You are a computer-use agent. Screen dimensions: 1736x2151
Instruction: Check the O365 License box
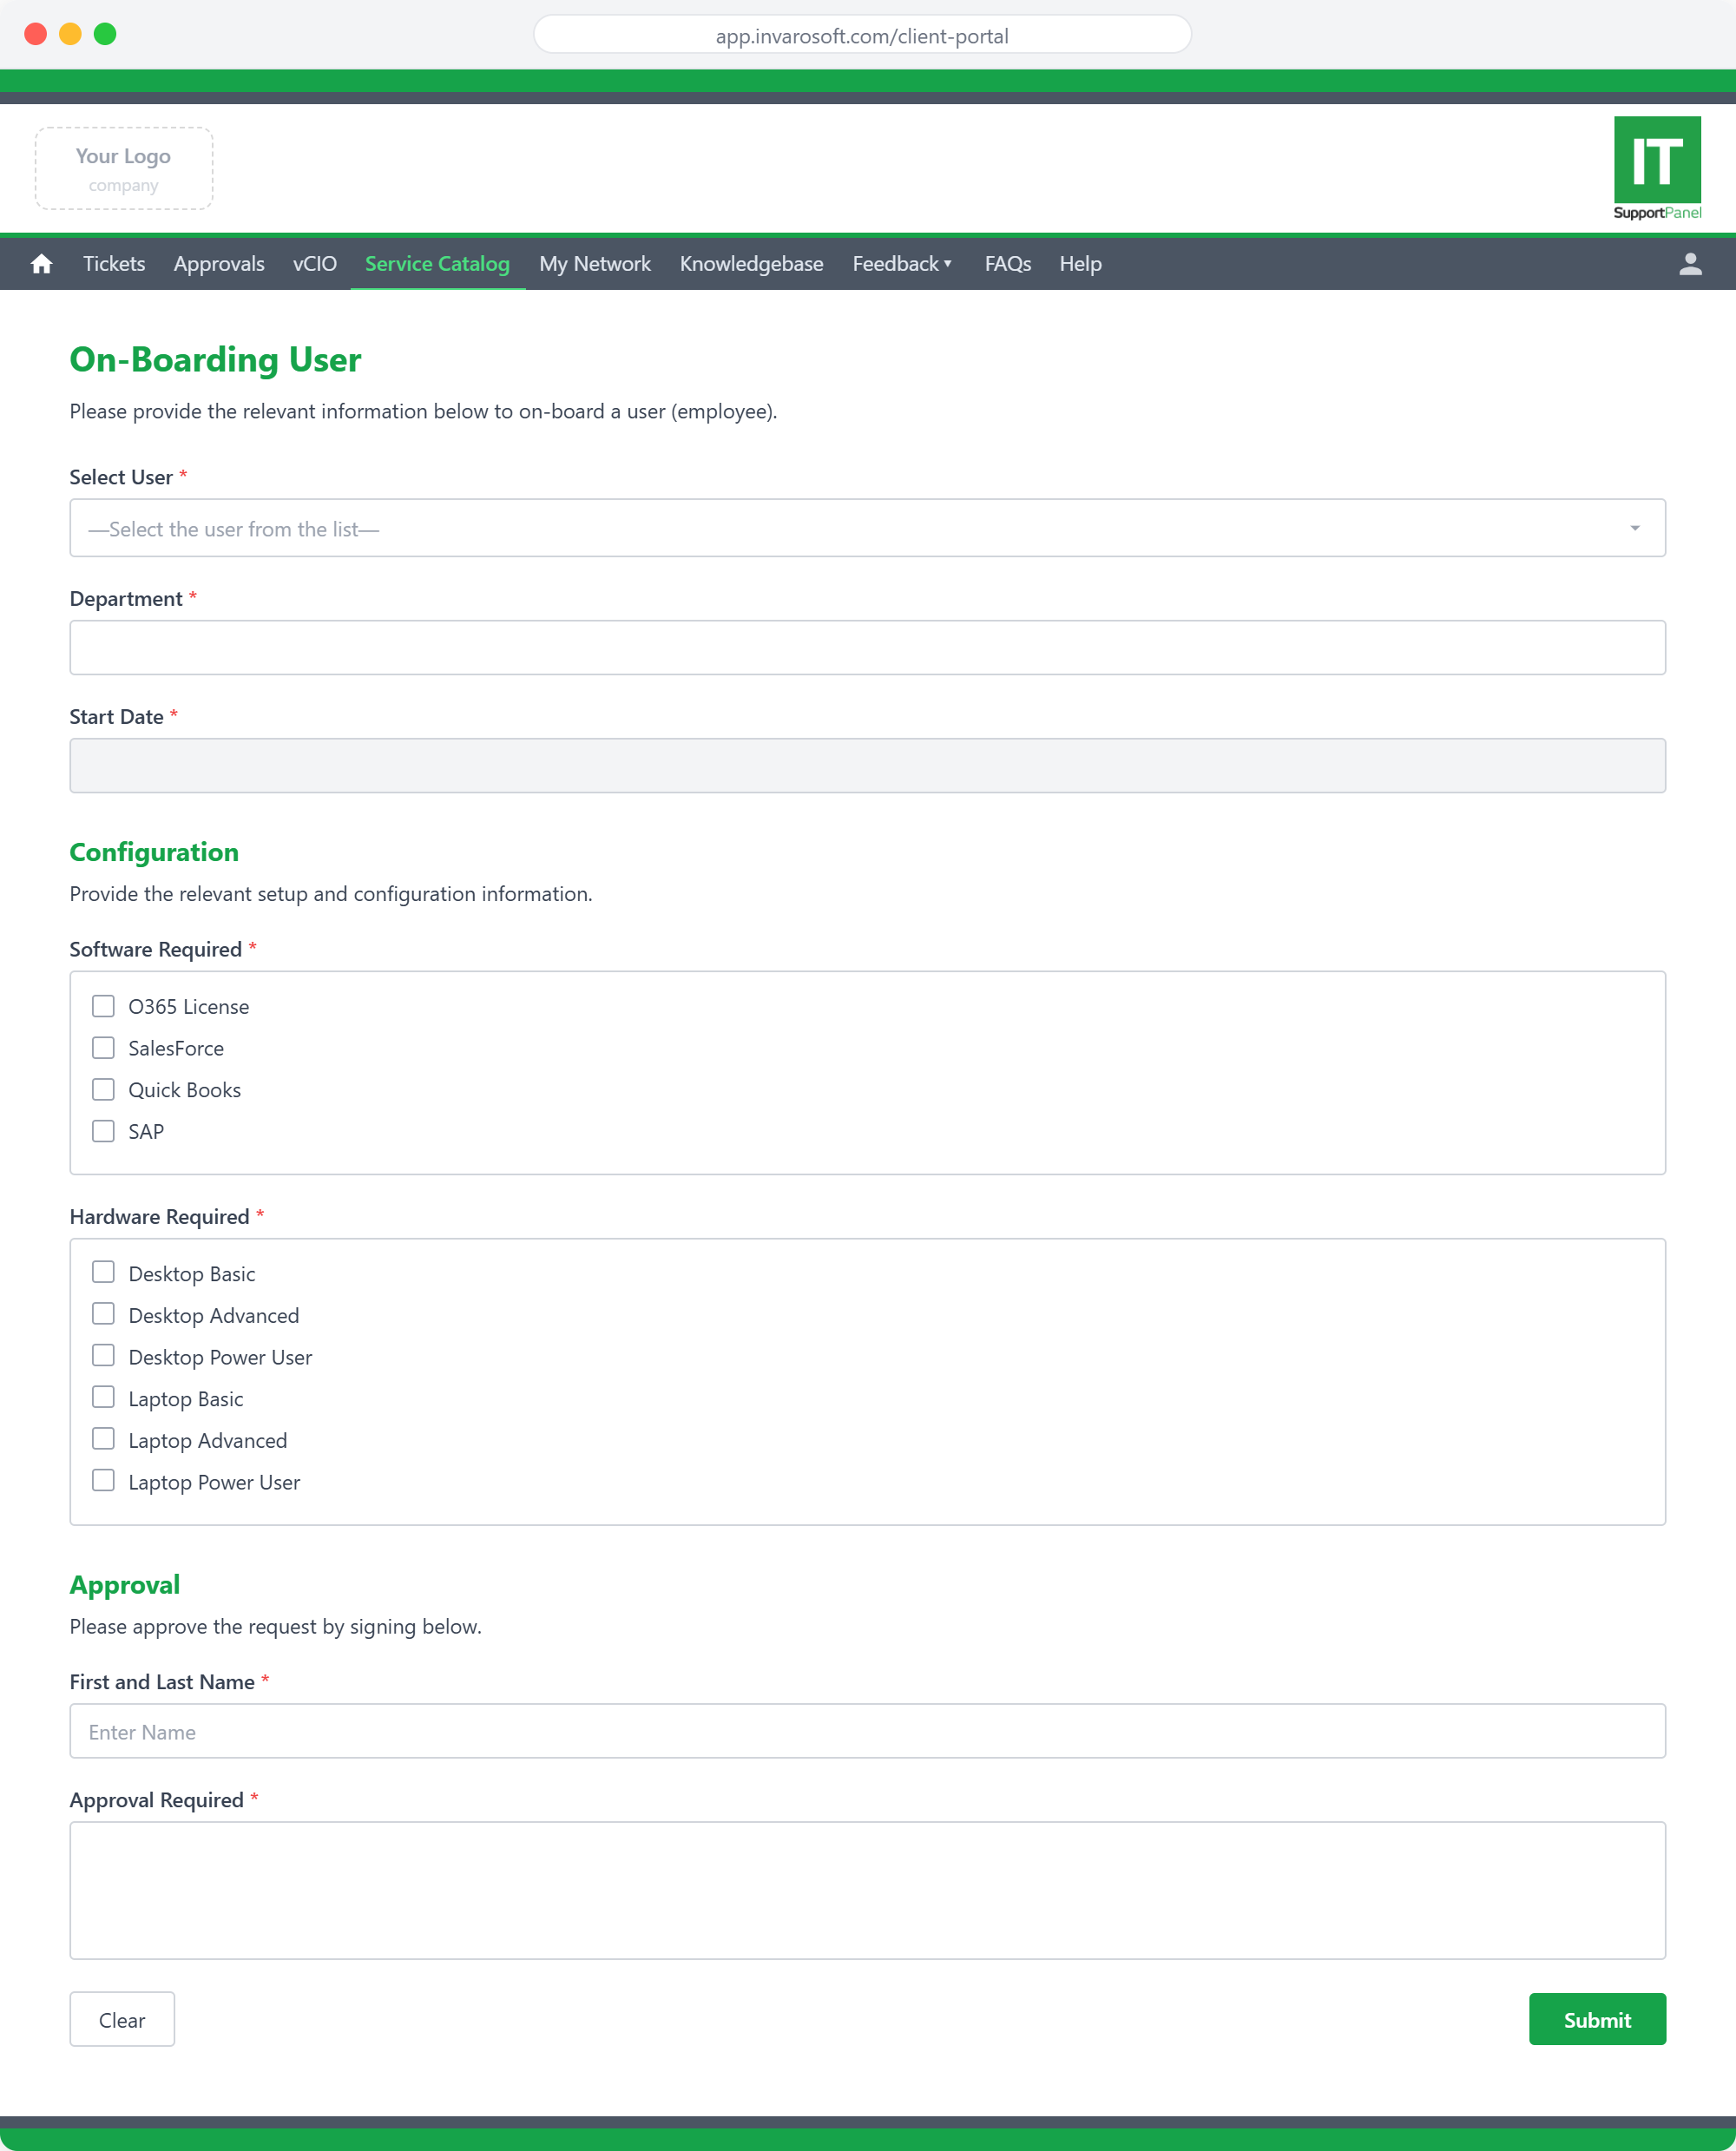pyautogui.click(x=103, y=1005)
